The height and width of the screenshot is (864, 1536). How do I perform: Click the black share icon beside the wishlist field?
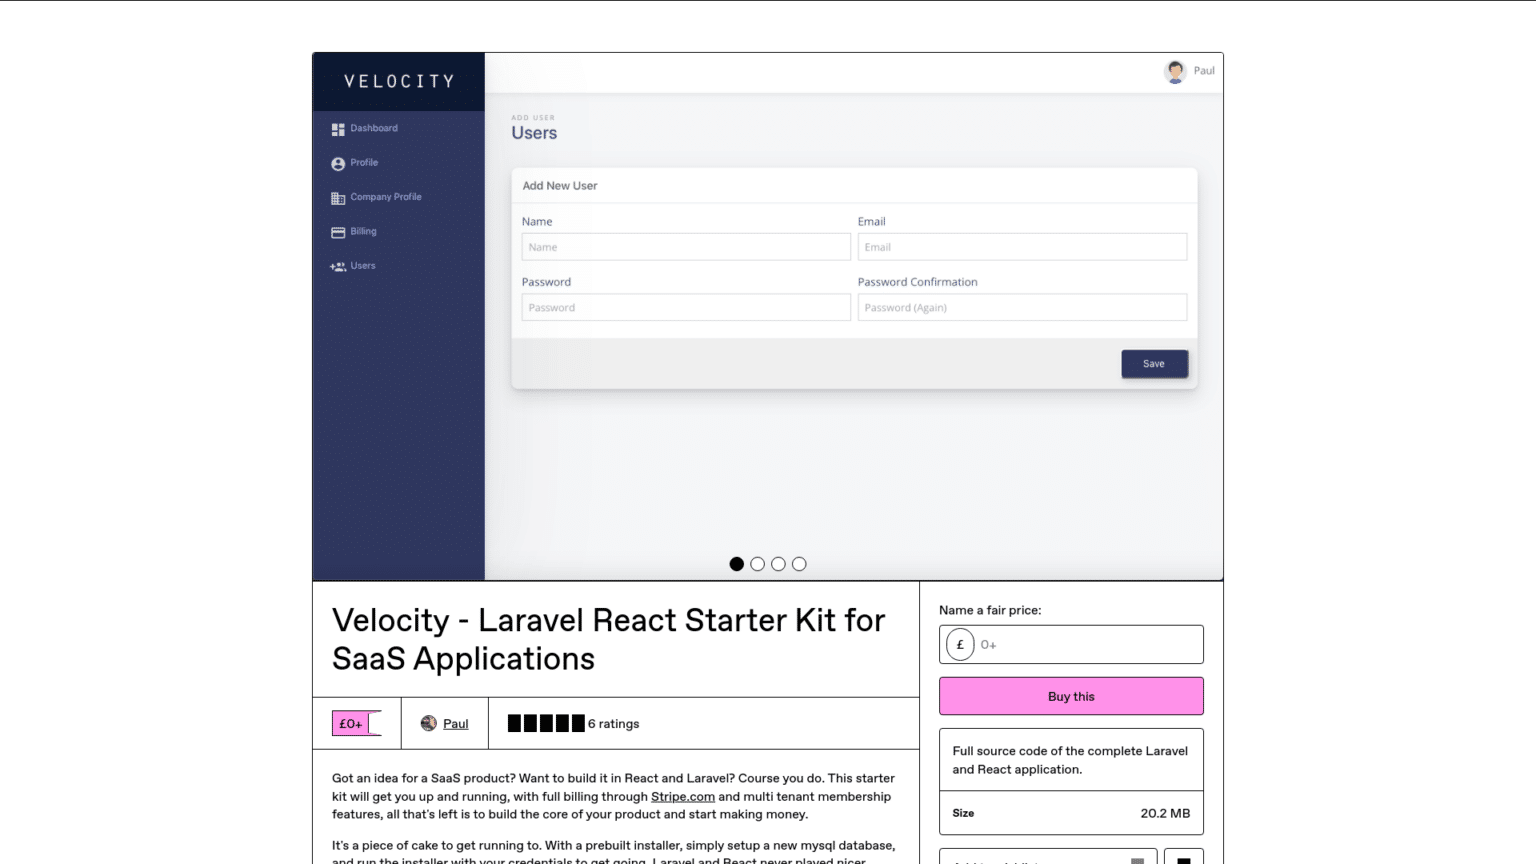click(x=1184, y=858)
